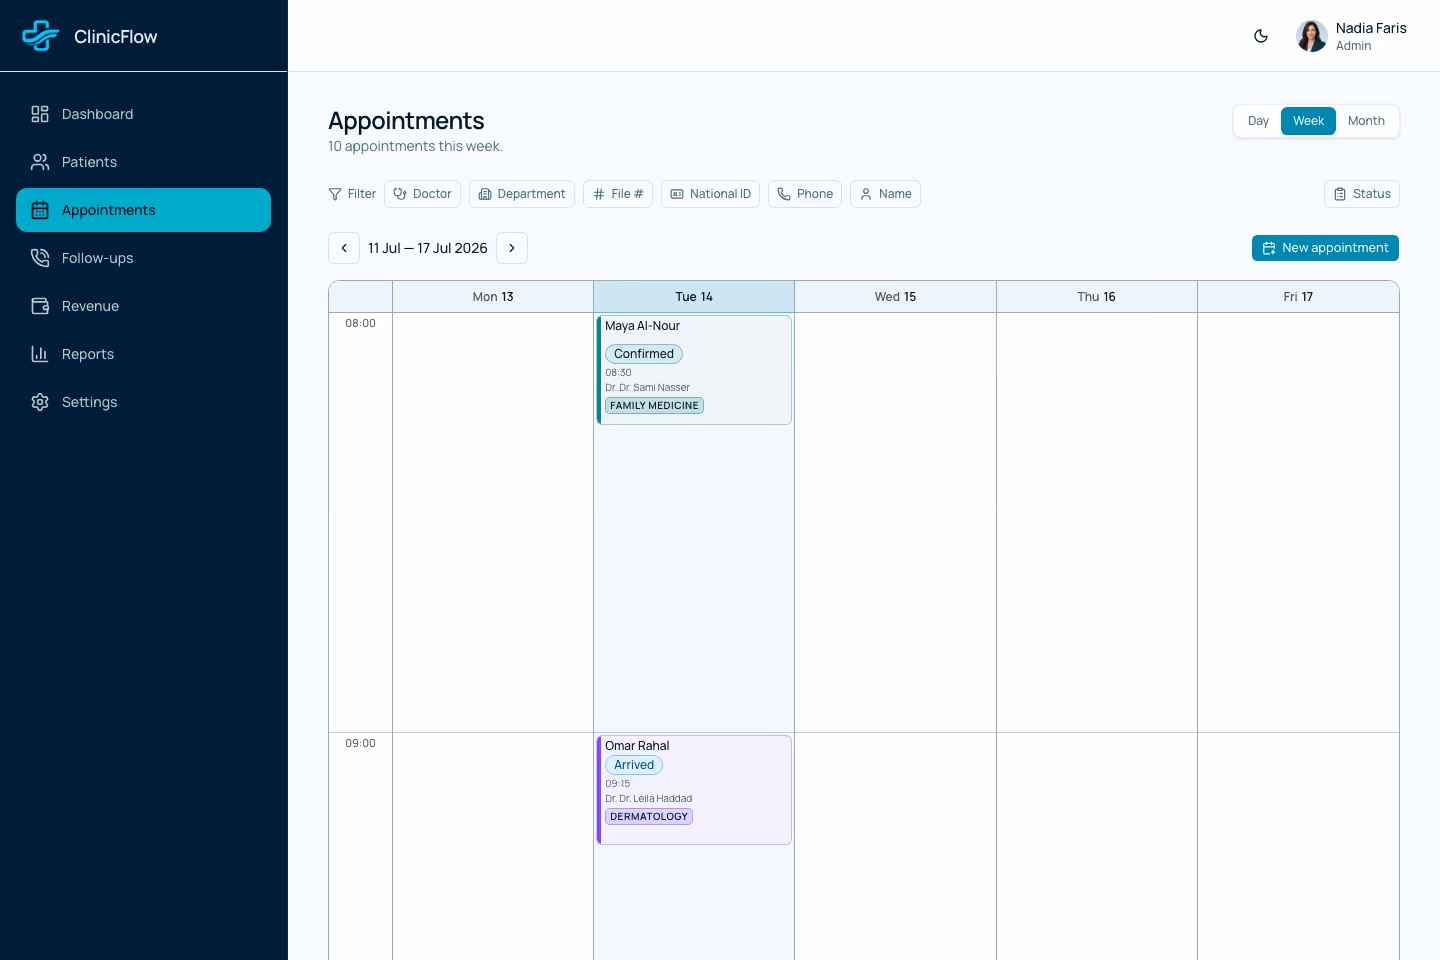
Task: Filter by File number
Action: click(x=618, y=194)
